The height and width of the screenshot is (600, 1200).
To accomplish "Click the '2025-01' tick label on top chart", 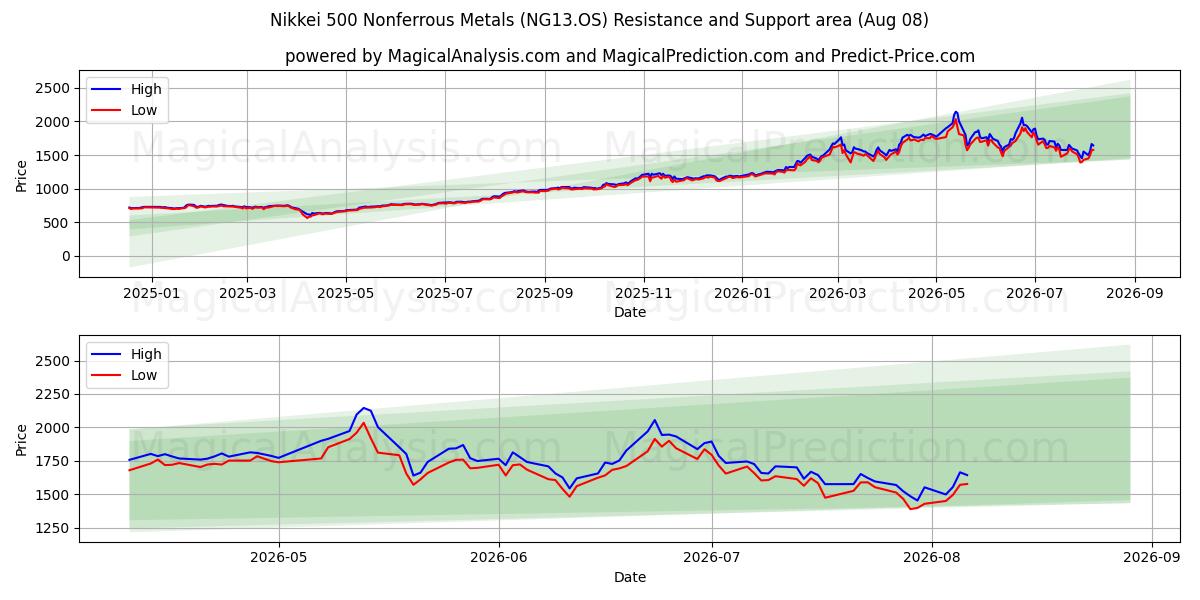I will point(151,294).
